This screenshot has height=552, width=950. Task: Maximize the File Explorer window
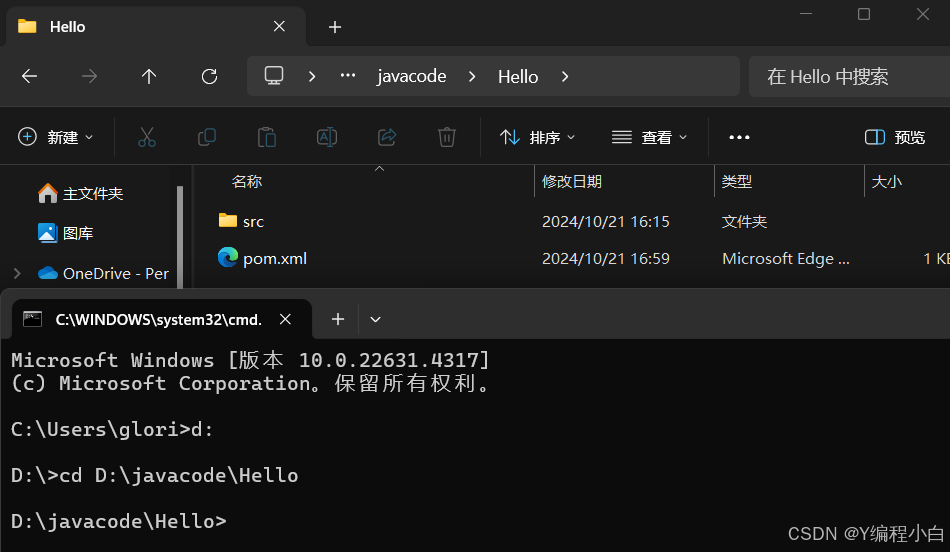864,14
